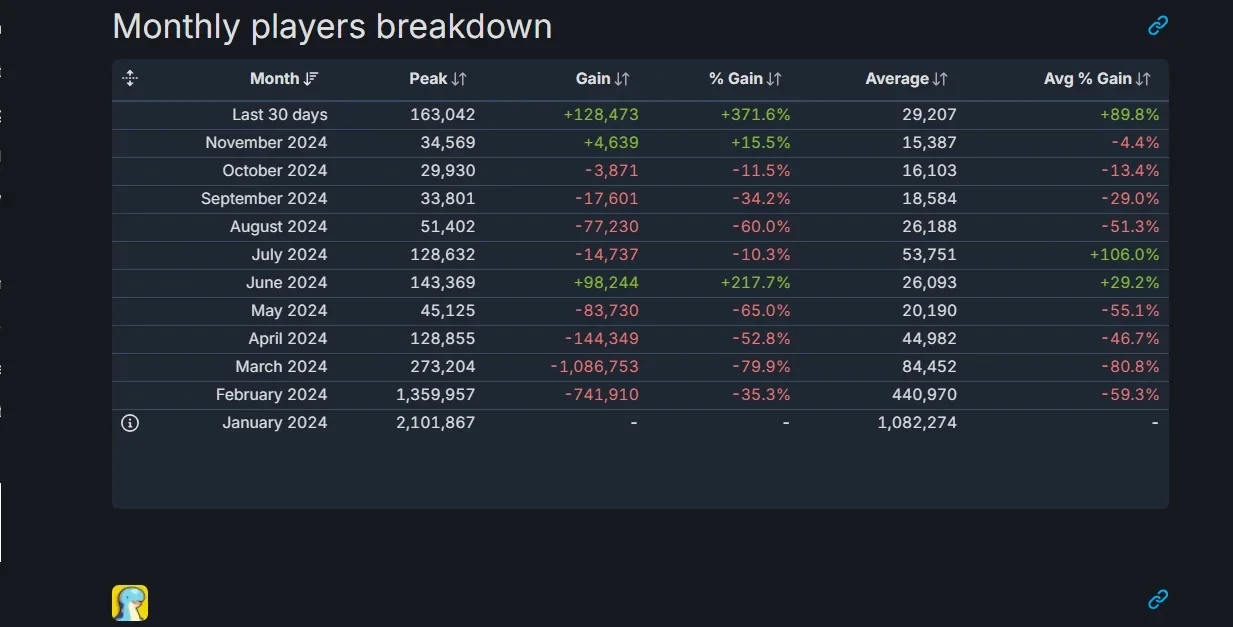The image size is (1233, 627).
Task: Click the expand table arrows icon
Action: [130, 78]
